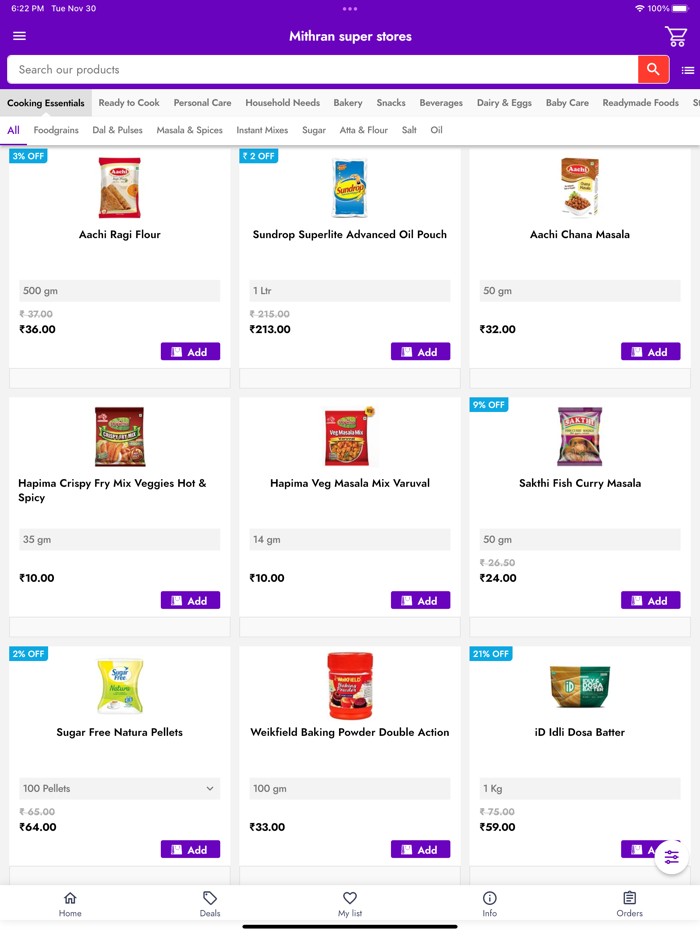Filter by Masala & Spices subcategory
700x934 pixels.
(x=189, y=130)
